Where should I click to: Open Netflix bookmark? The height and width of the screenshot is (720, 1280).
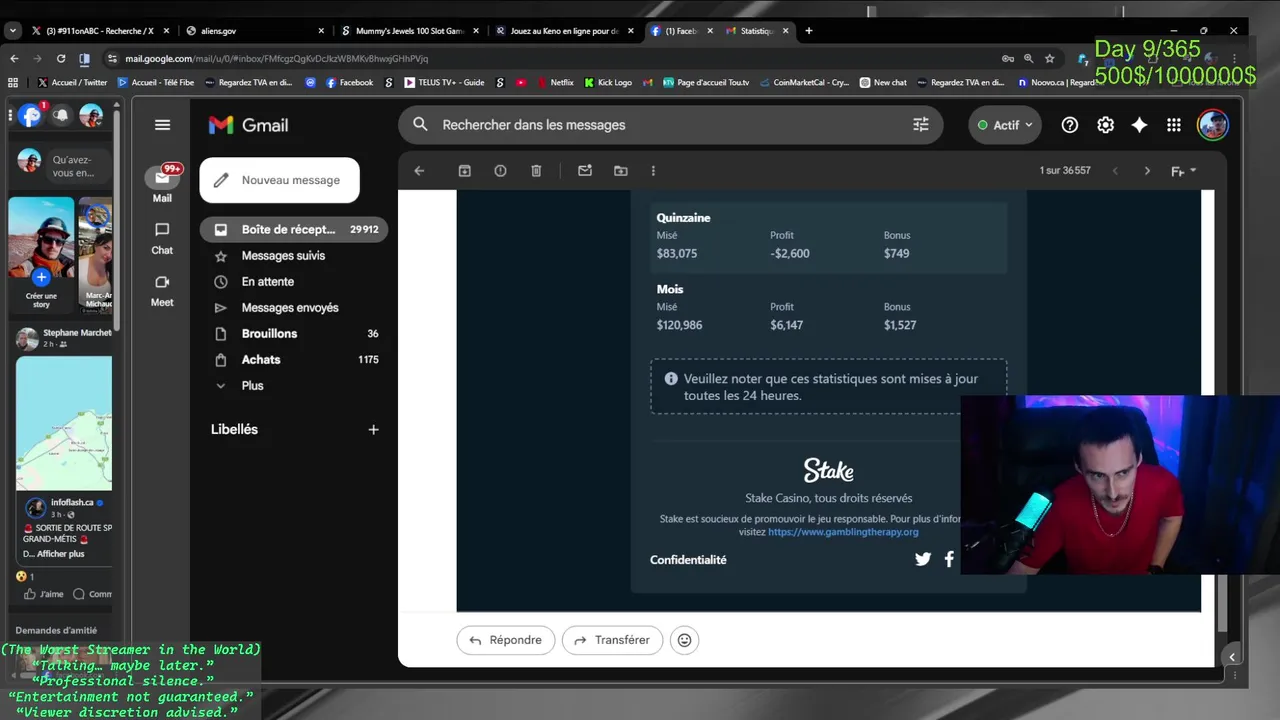(x=555, y=83)
